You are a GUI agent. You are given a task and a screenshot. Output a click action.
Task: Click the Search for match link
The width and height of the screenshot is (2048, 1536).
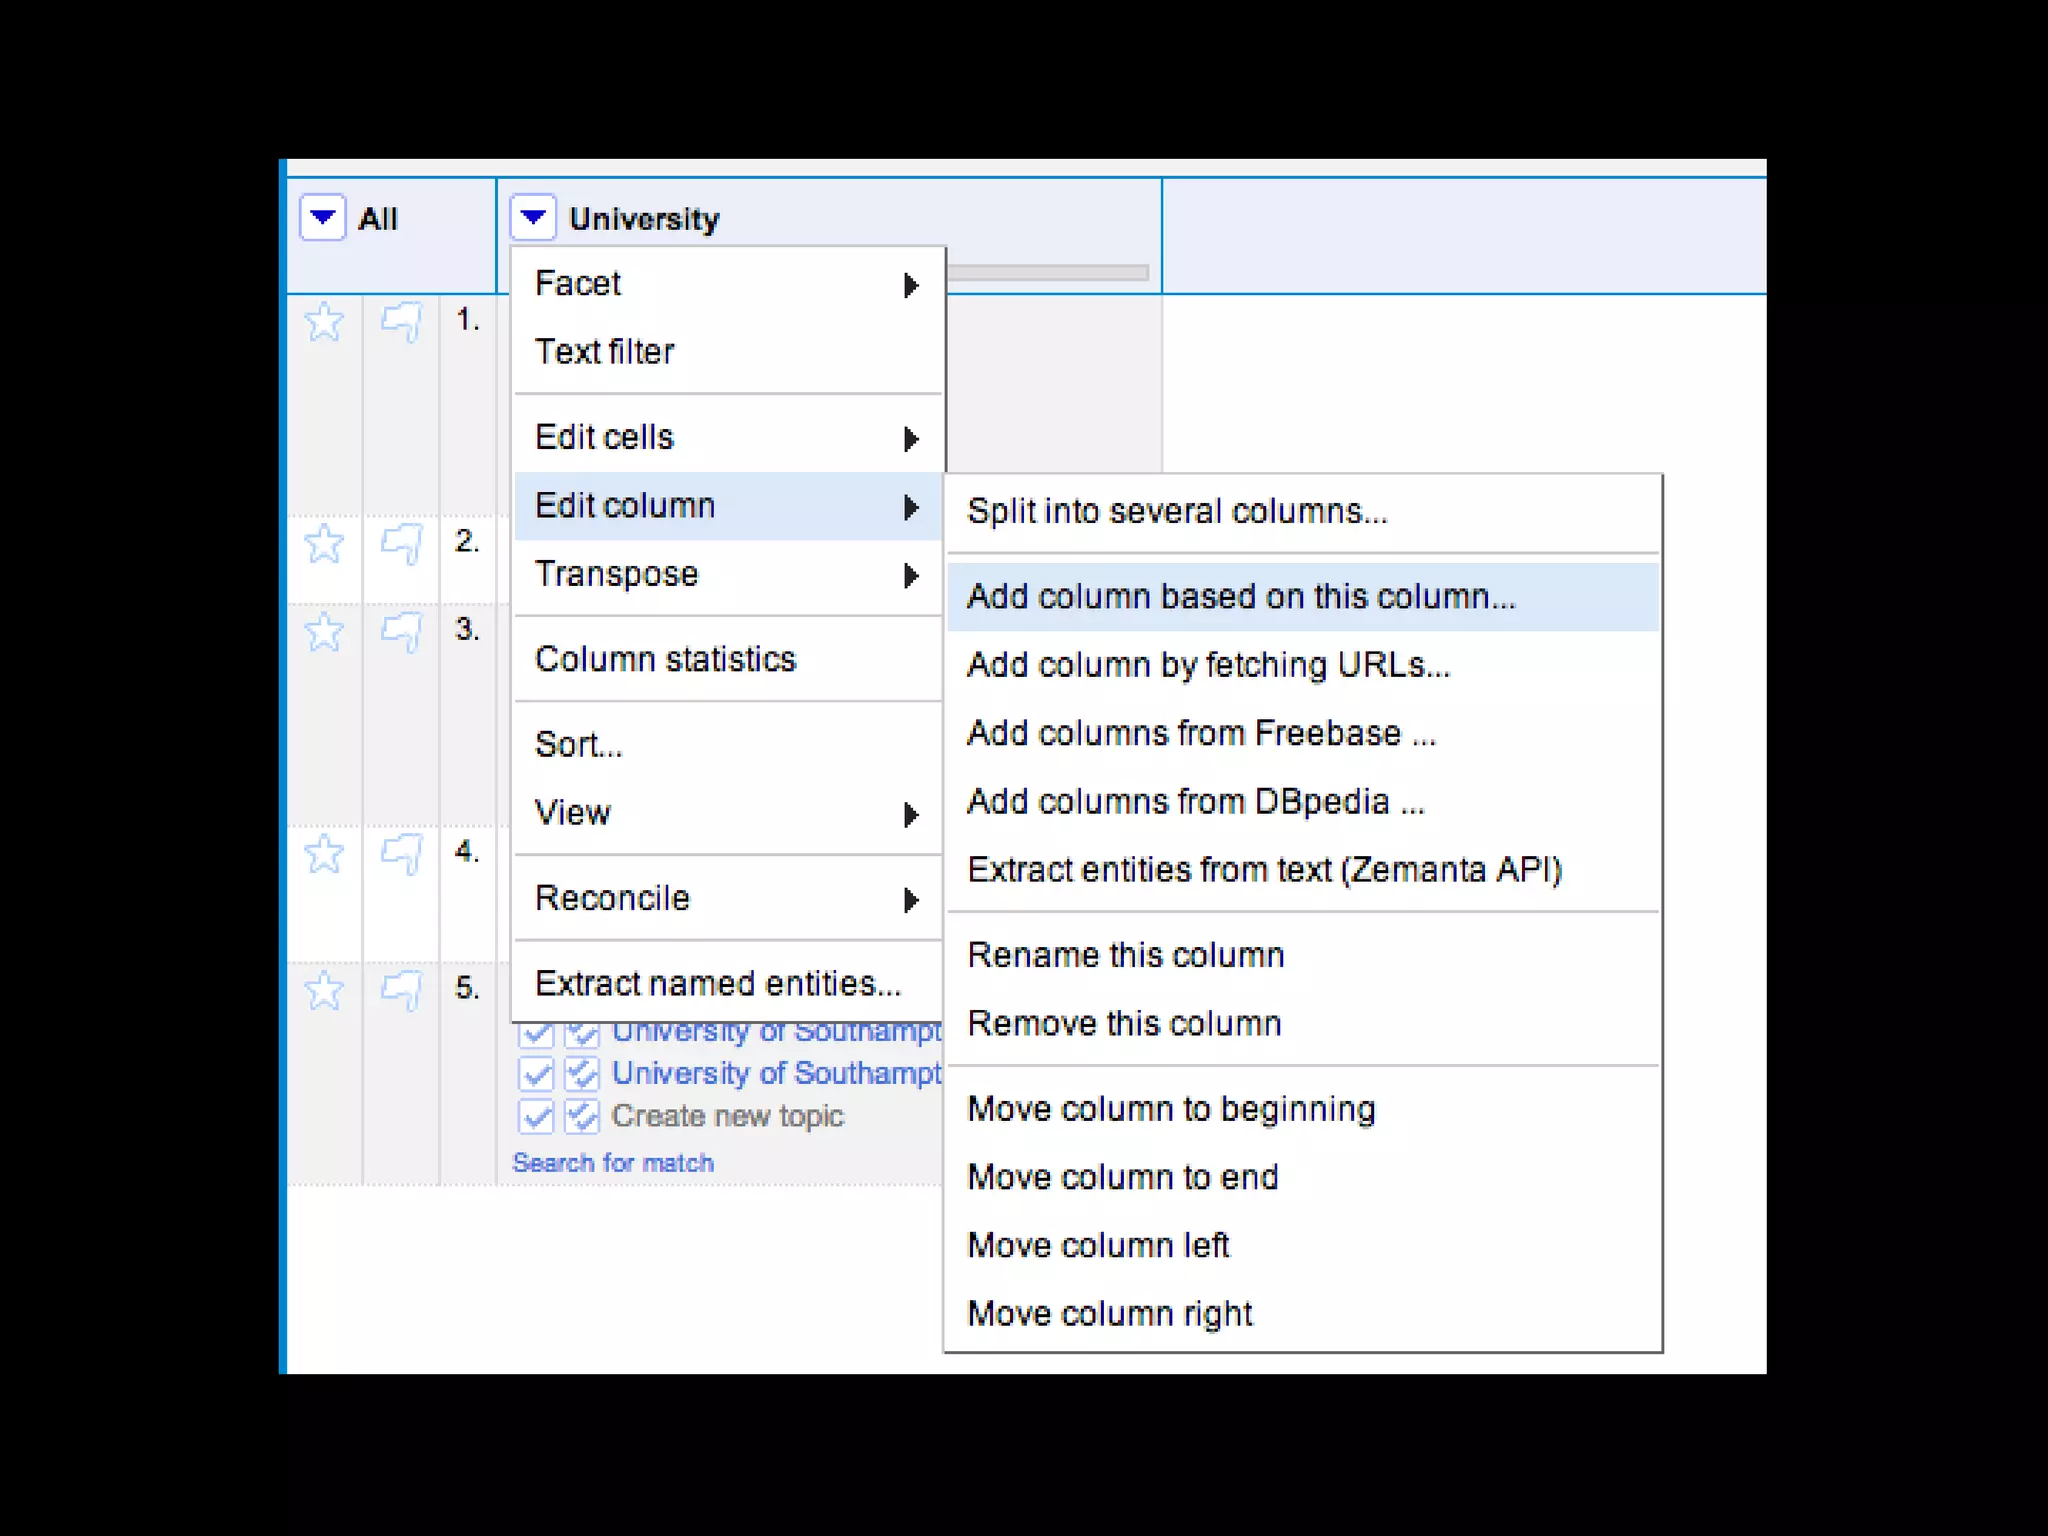tap(613, 1163)
